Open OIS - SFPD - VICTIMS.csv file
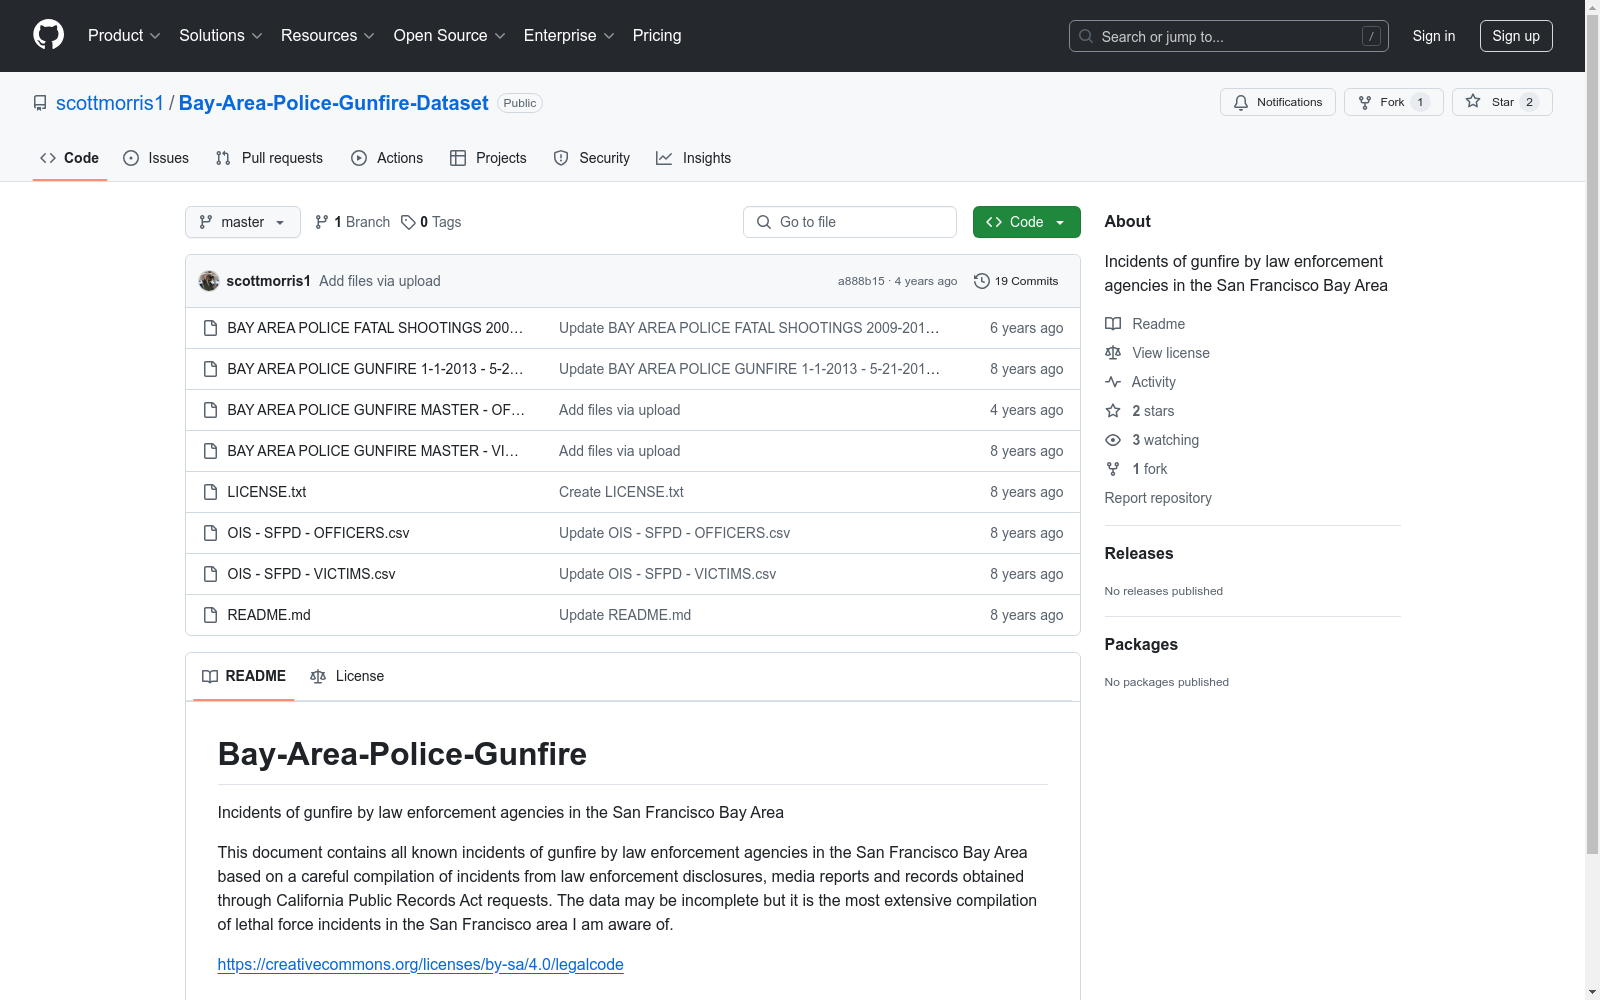 click(x=312, y=574)
